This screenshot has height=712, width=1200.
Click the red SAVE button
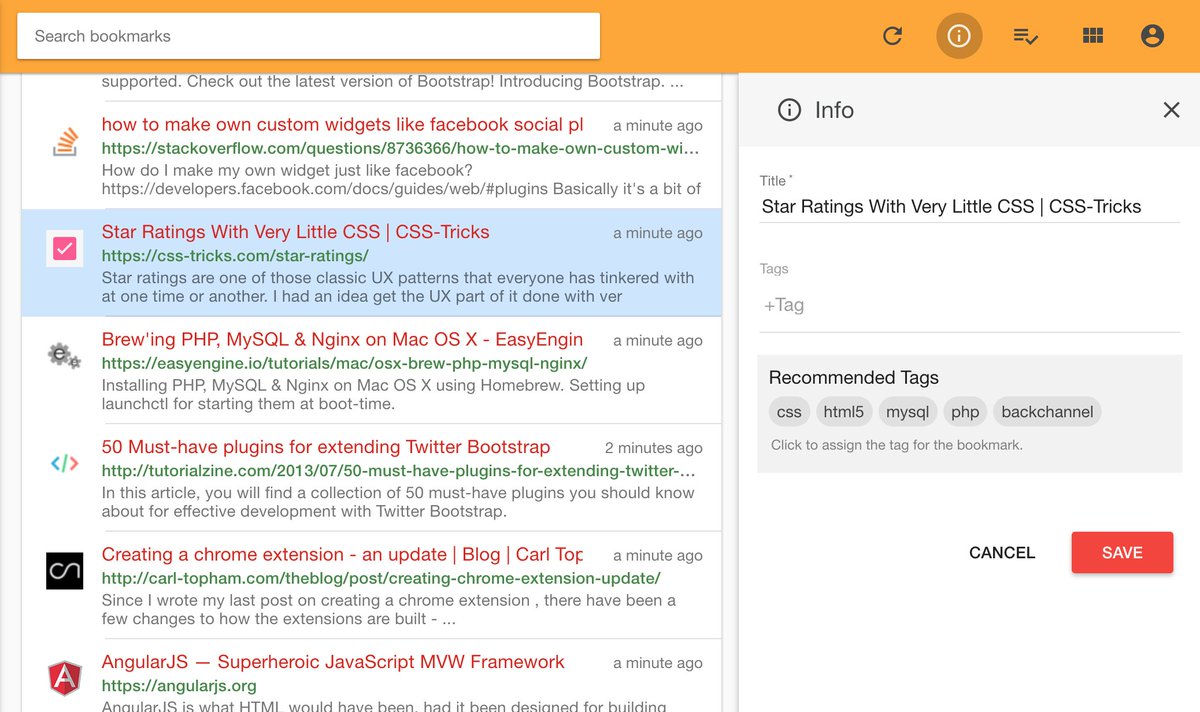tap(1122, 553)
